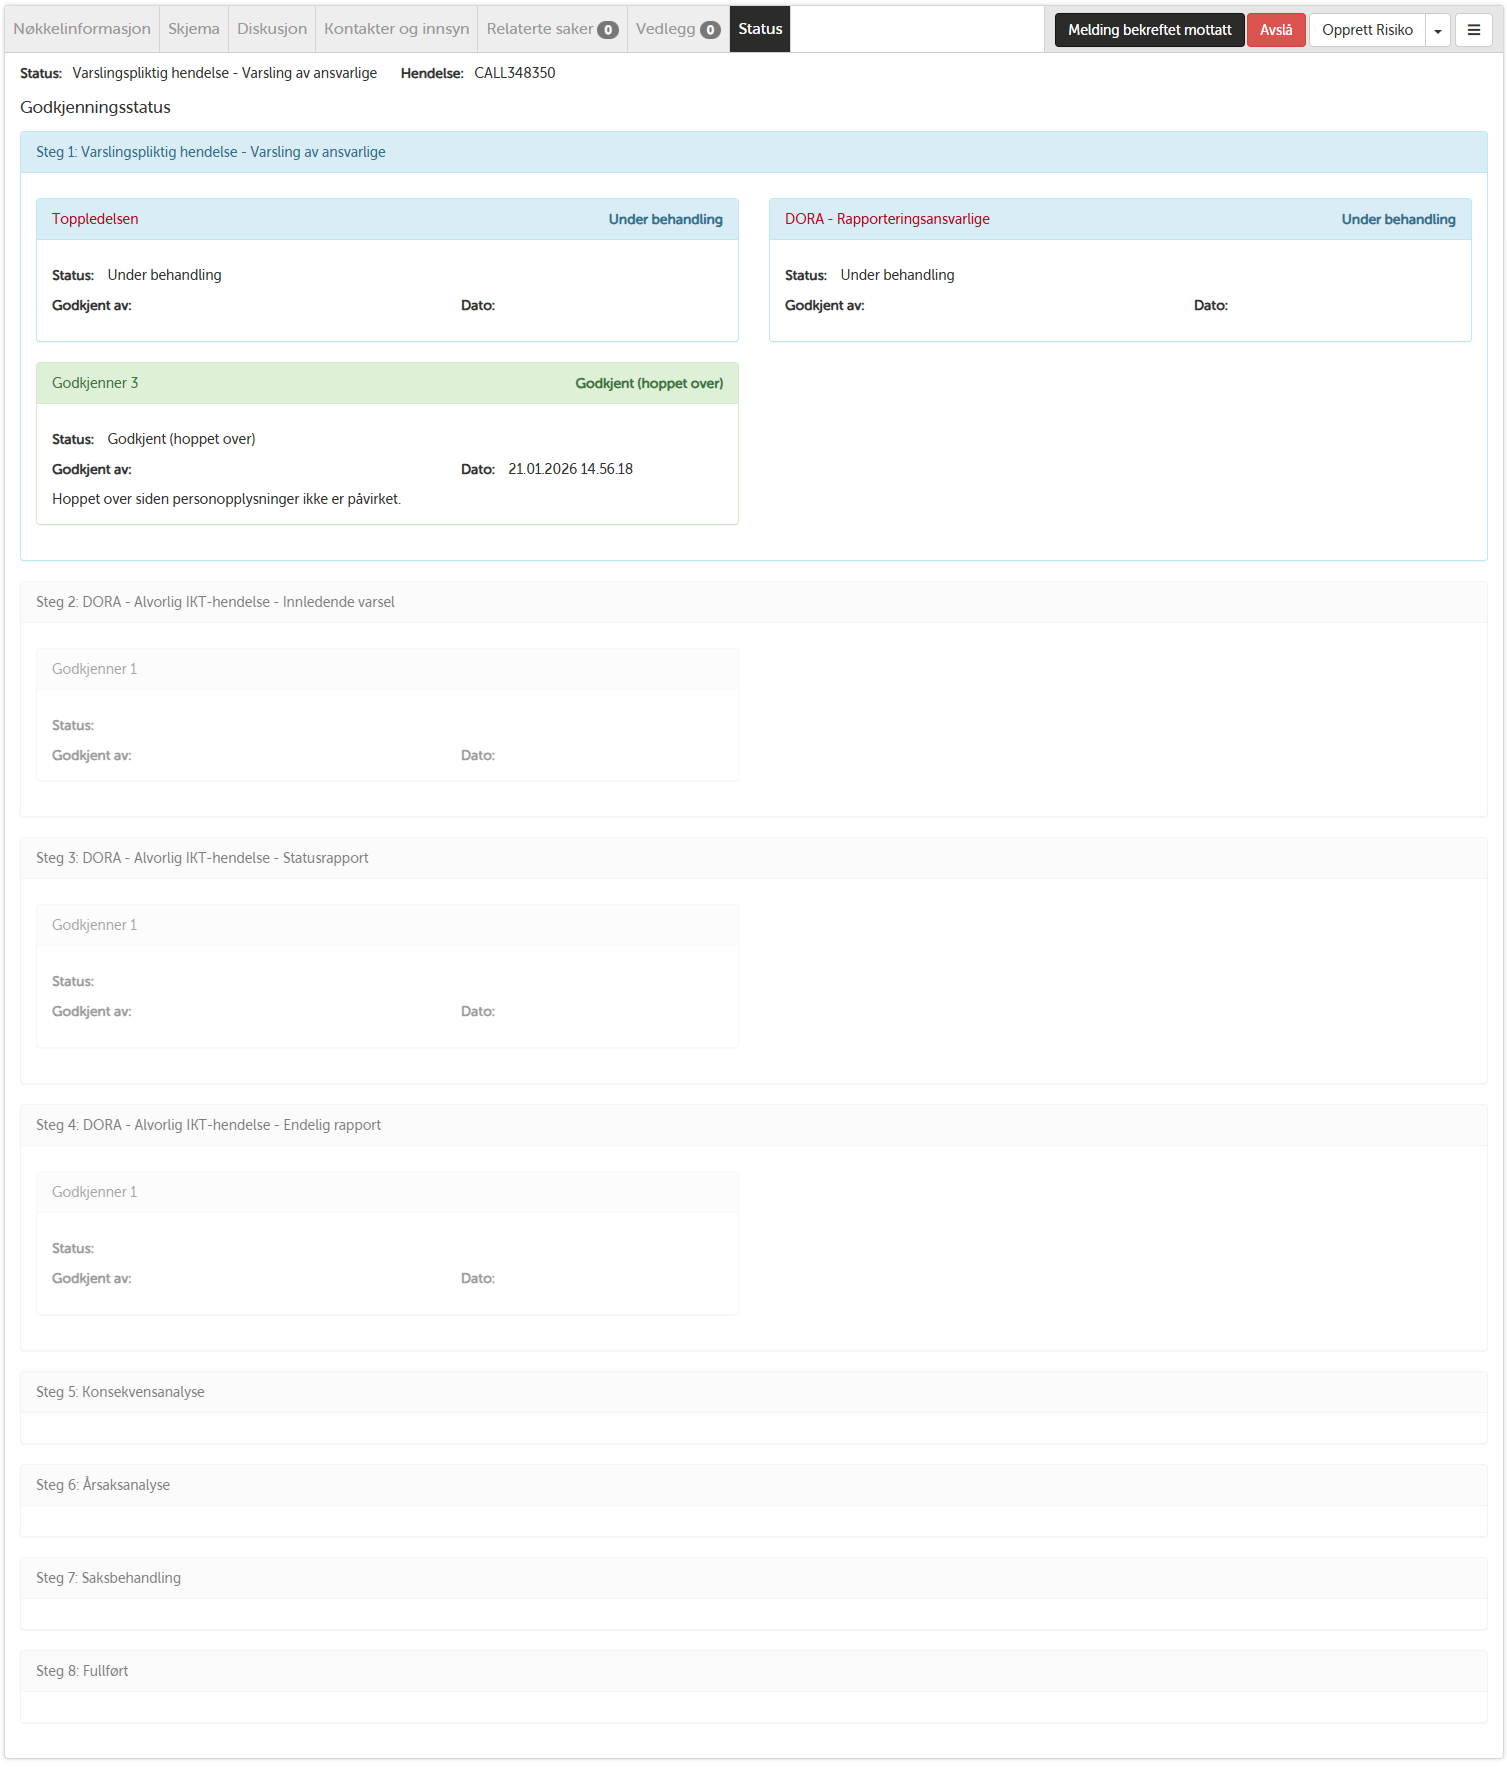Image resolution: width=1507 pixels, height=1770 pixels.
Task: Open the Relaterte saker tab
Action: point(540,29)
